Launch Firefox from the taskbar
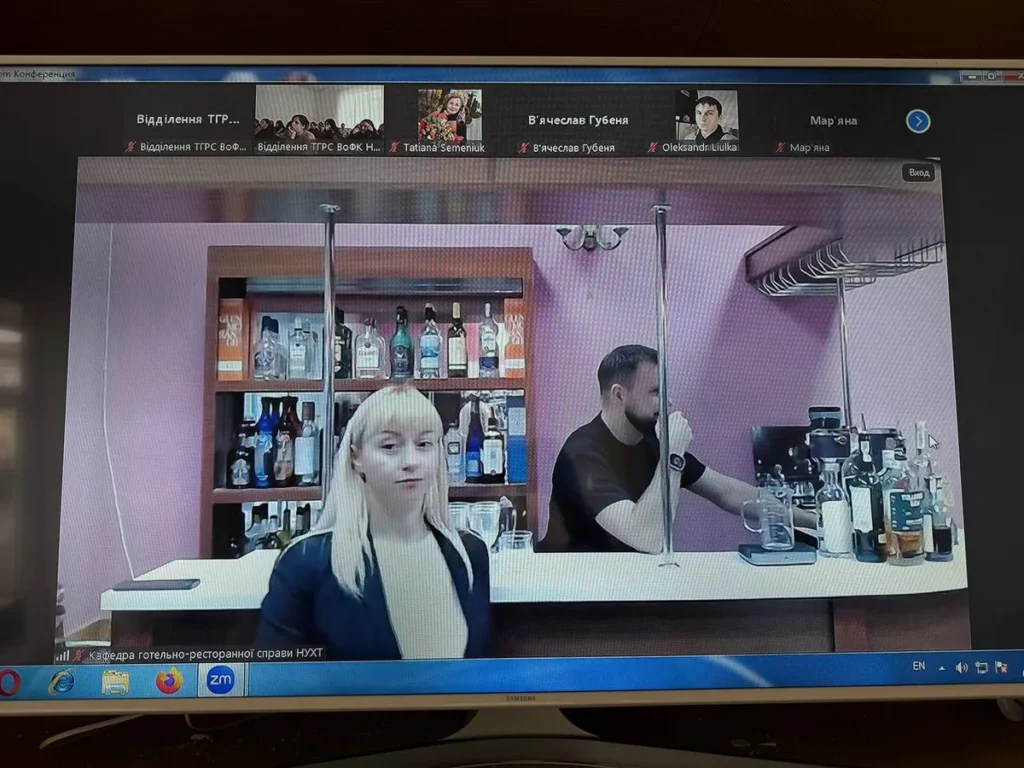1024x768 pixels. tap(169, 681)
